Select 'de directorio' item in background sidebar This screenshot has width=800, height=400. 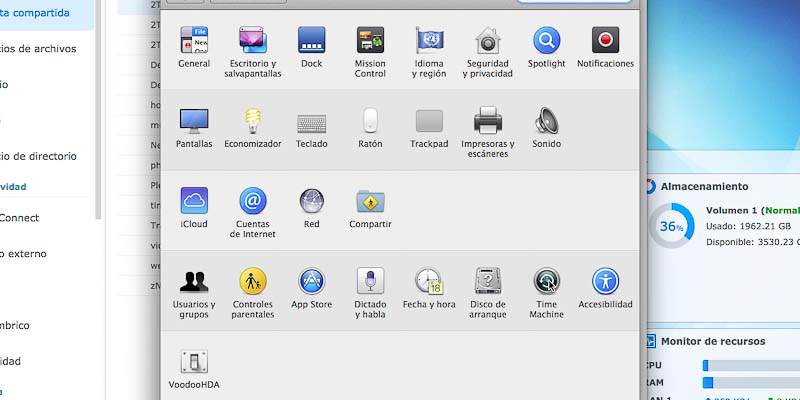point(38,156)
